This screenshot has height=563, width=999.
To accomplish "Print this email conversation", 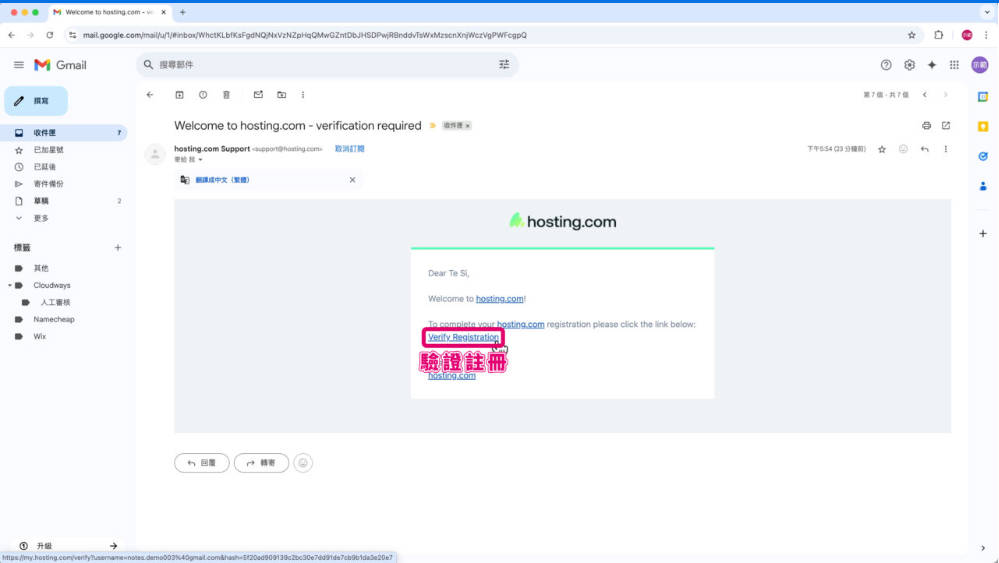I will point(926,125).
